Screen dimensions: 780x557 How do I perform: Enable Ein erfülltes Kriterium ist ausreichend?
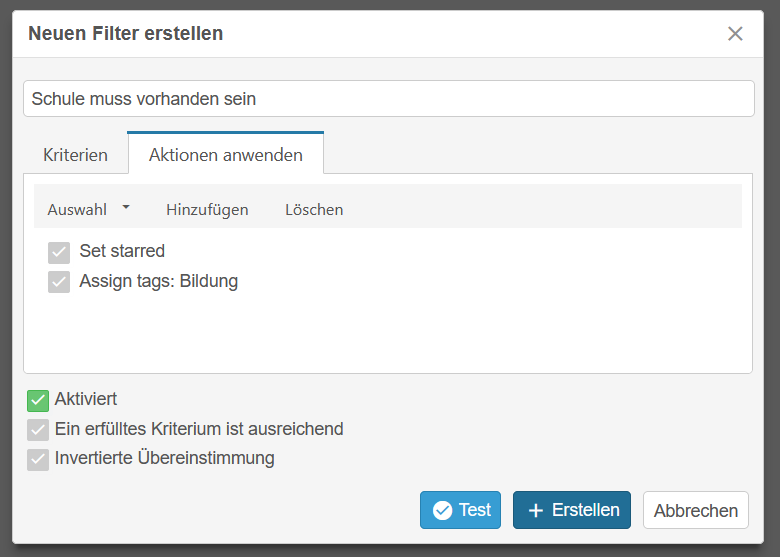[x=38, y=430]
